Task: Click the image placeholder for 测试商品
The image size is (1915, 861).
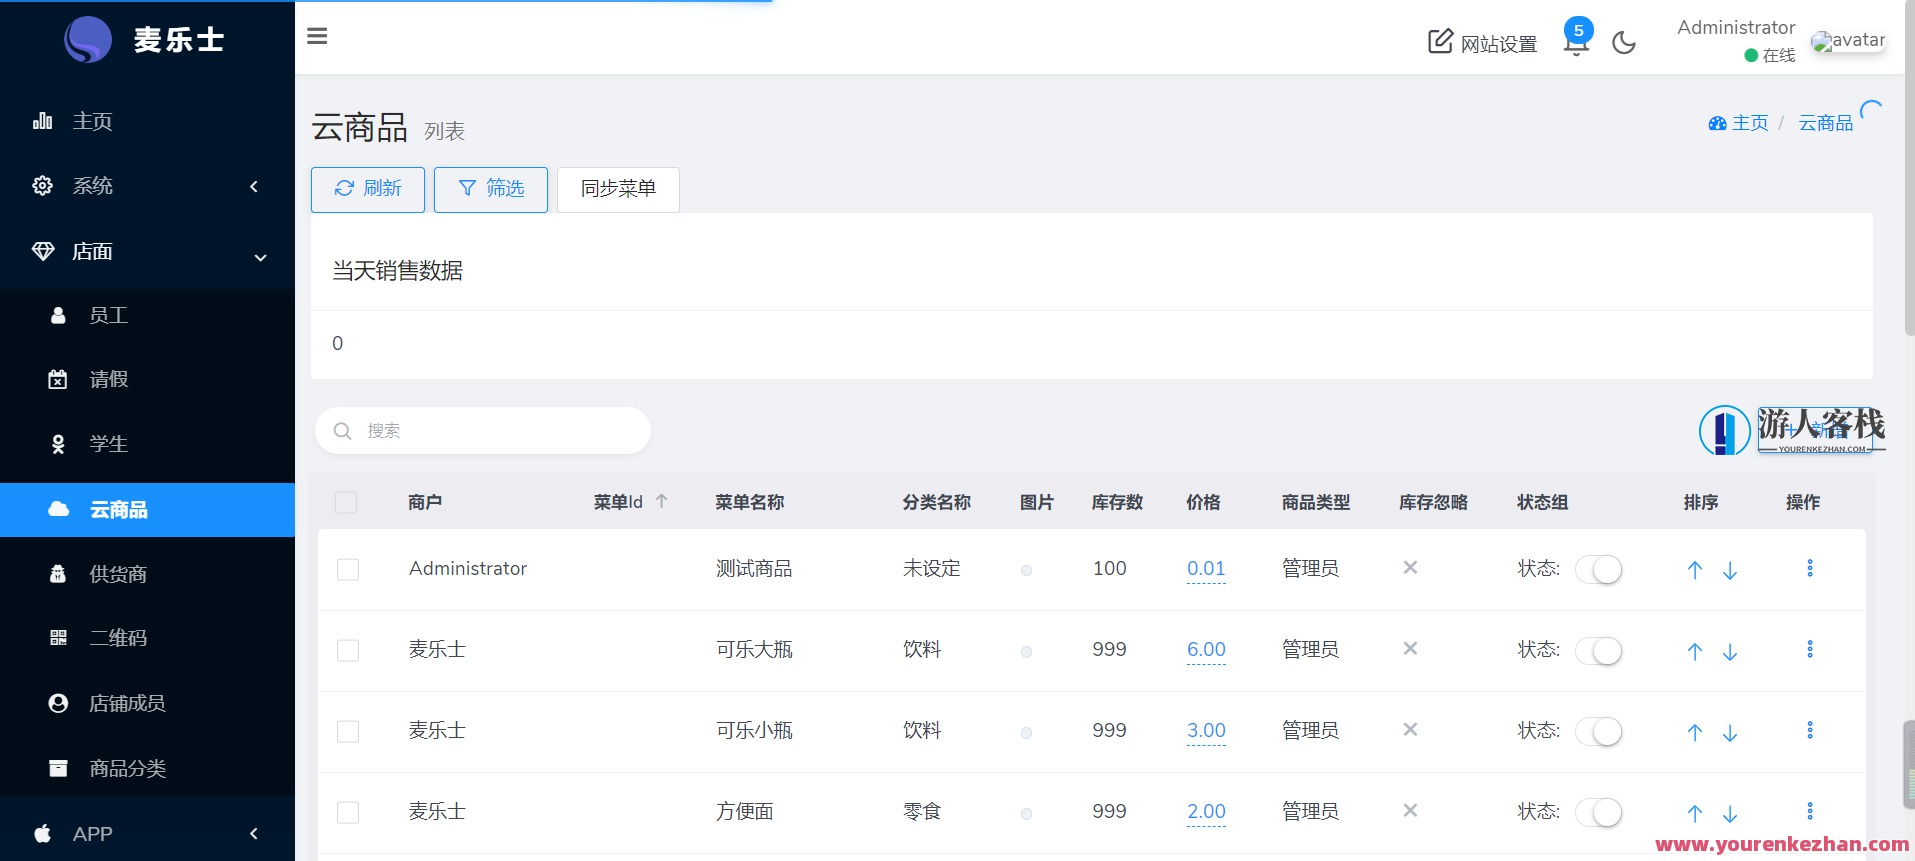Action: [x=1026, y=570]
